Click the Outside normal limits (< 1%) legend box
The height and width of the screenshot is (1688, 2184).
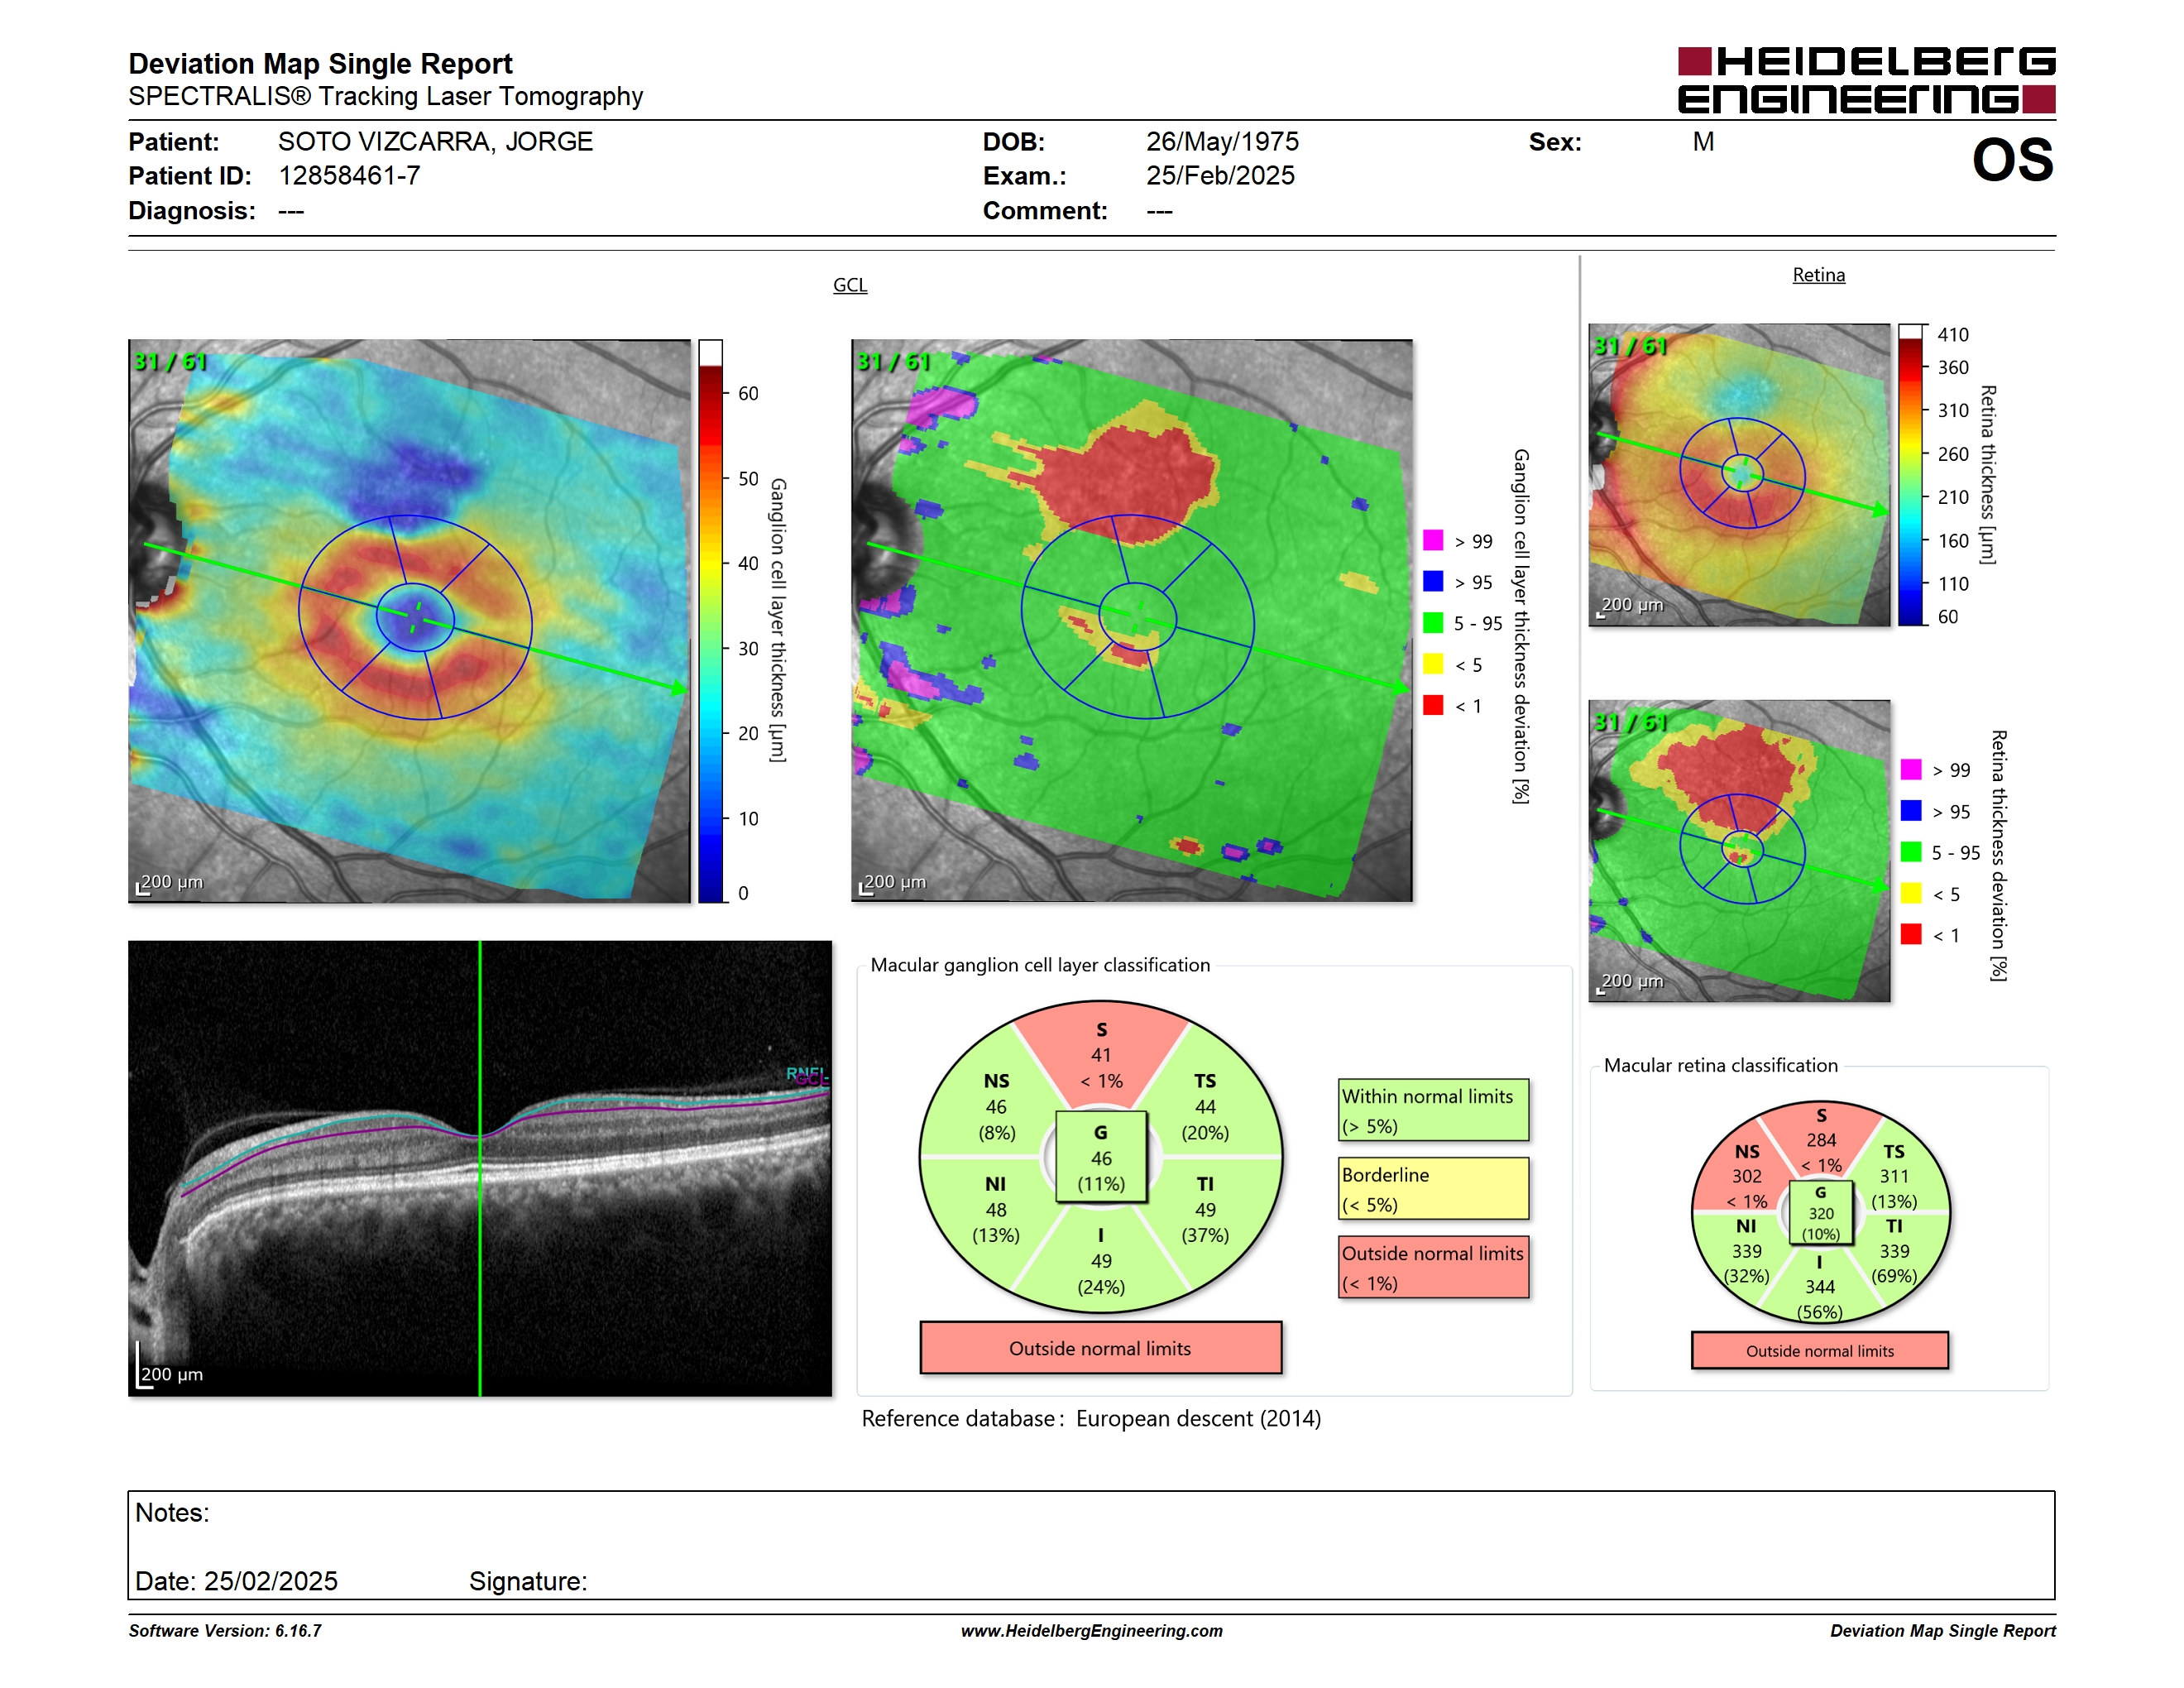[1434, 1267]
